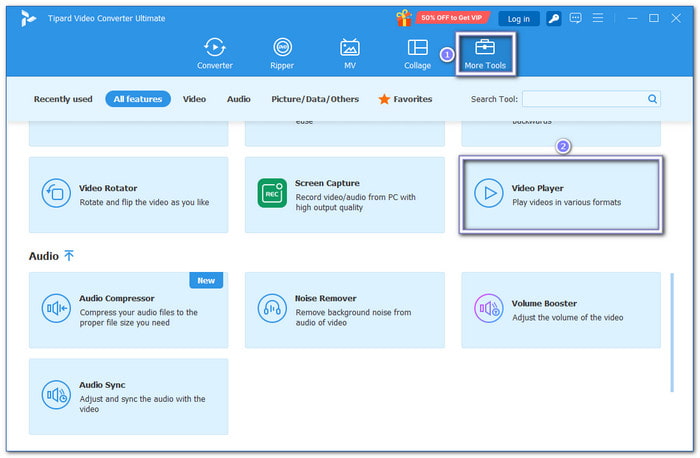Open the register key icon
The height and width of the screenshot is (458, 700).
click(554, 18)
